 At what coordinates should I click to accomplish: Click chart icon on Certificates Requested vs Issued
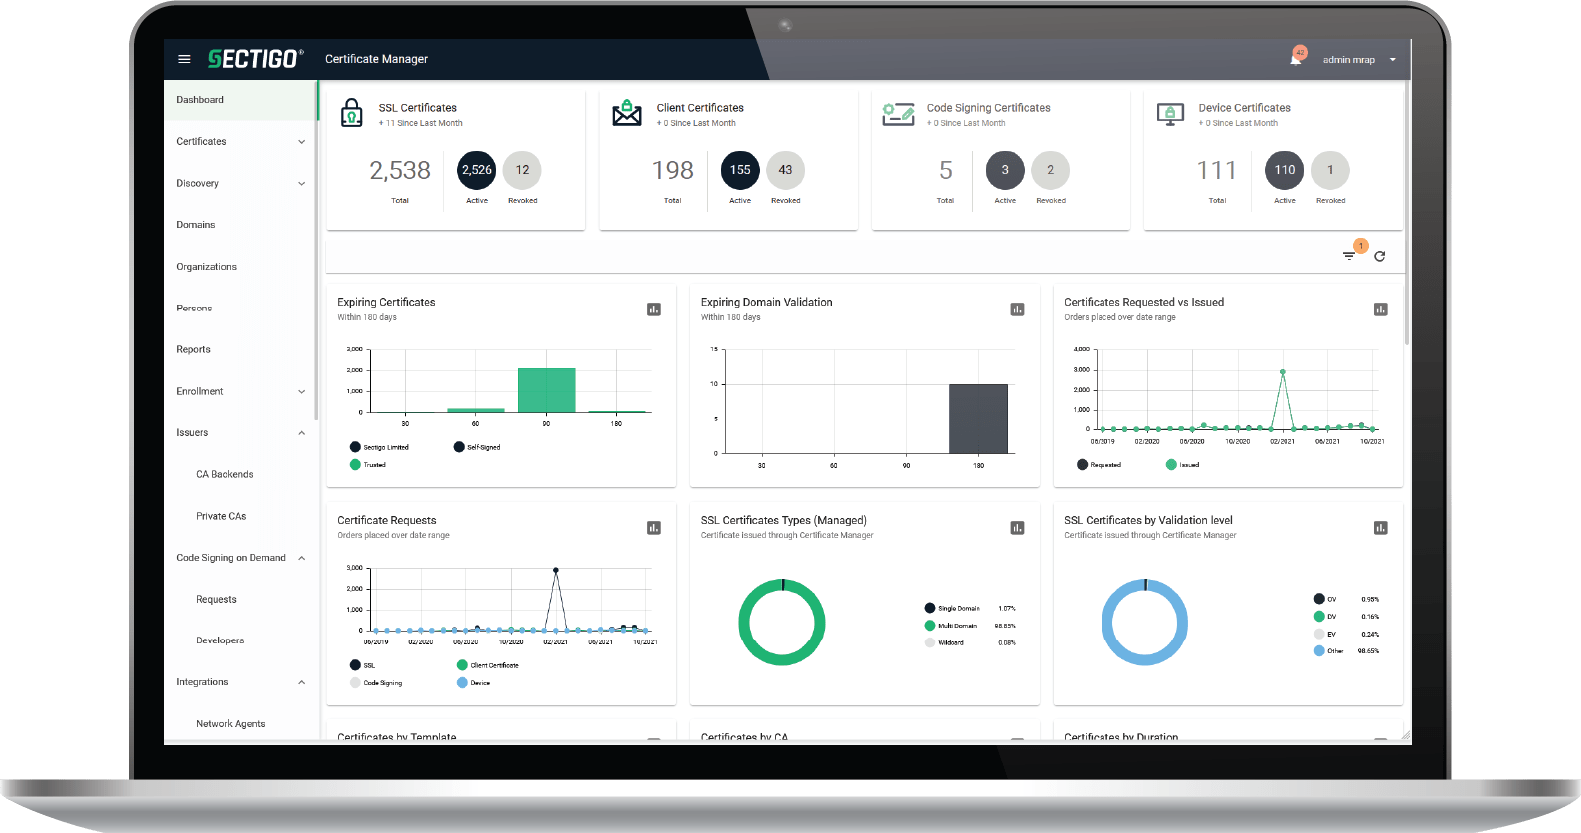click(1380, 310)
